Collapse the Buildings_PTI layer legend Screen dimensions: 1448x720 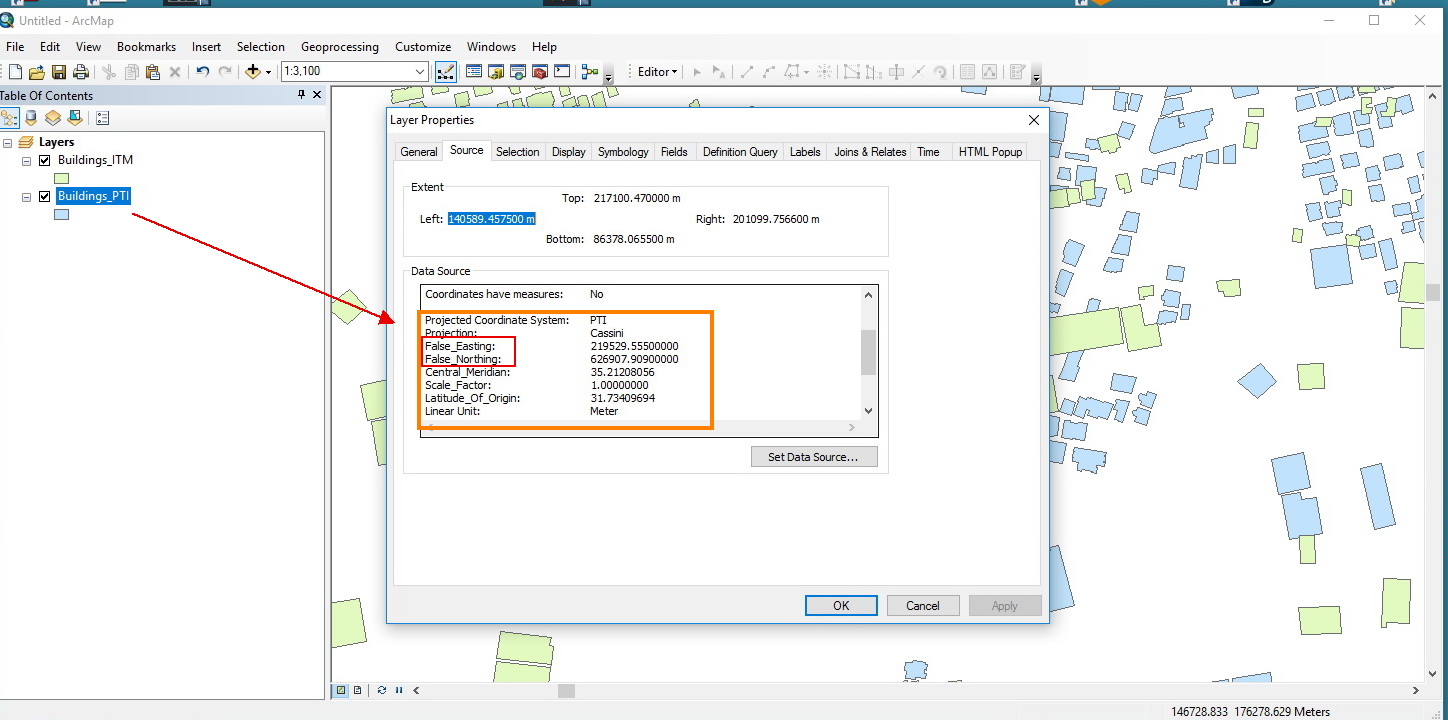tap(27, 196)
